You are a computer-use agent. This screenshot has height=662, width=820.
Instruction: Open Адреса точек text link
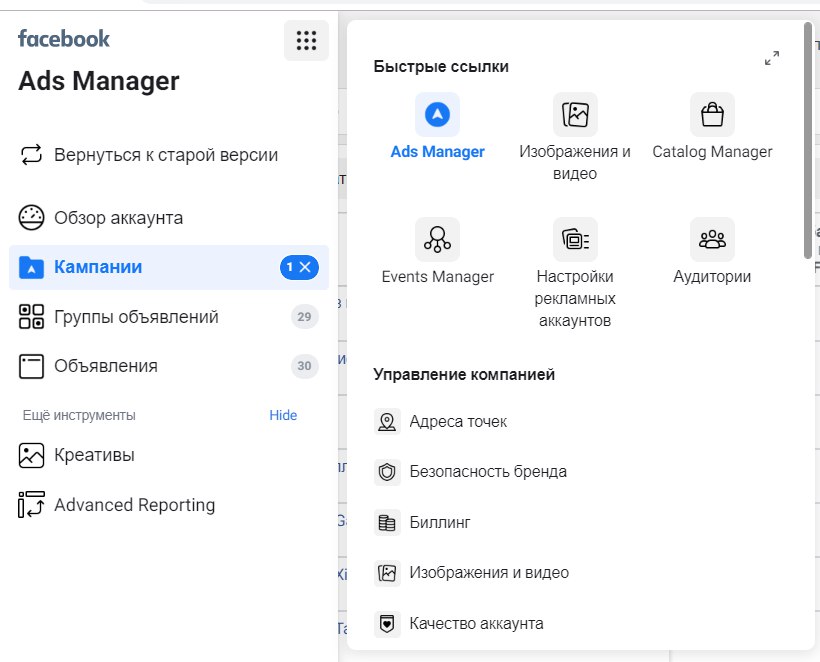[x=458, y=421]
